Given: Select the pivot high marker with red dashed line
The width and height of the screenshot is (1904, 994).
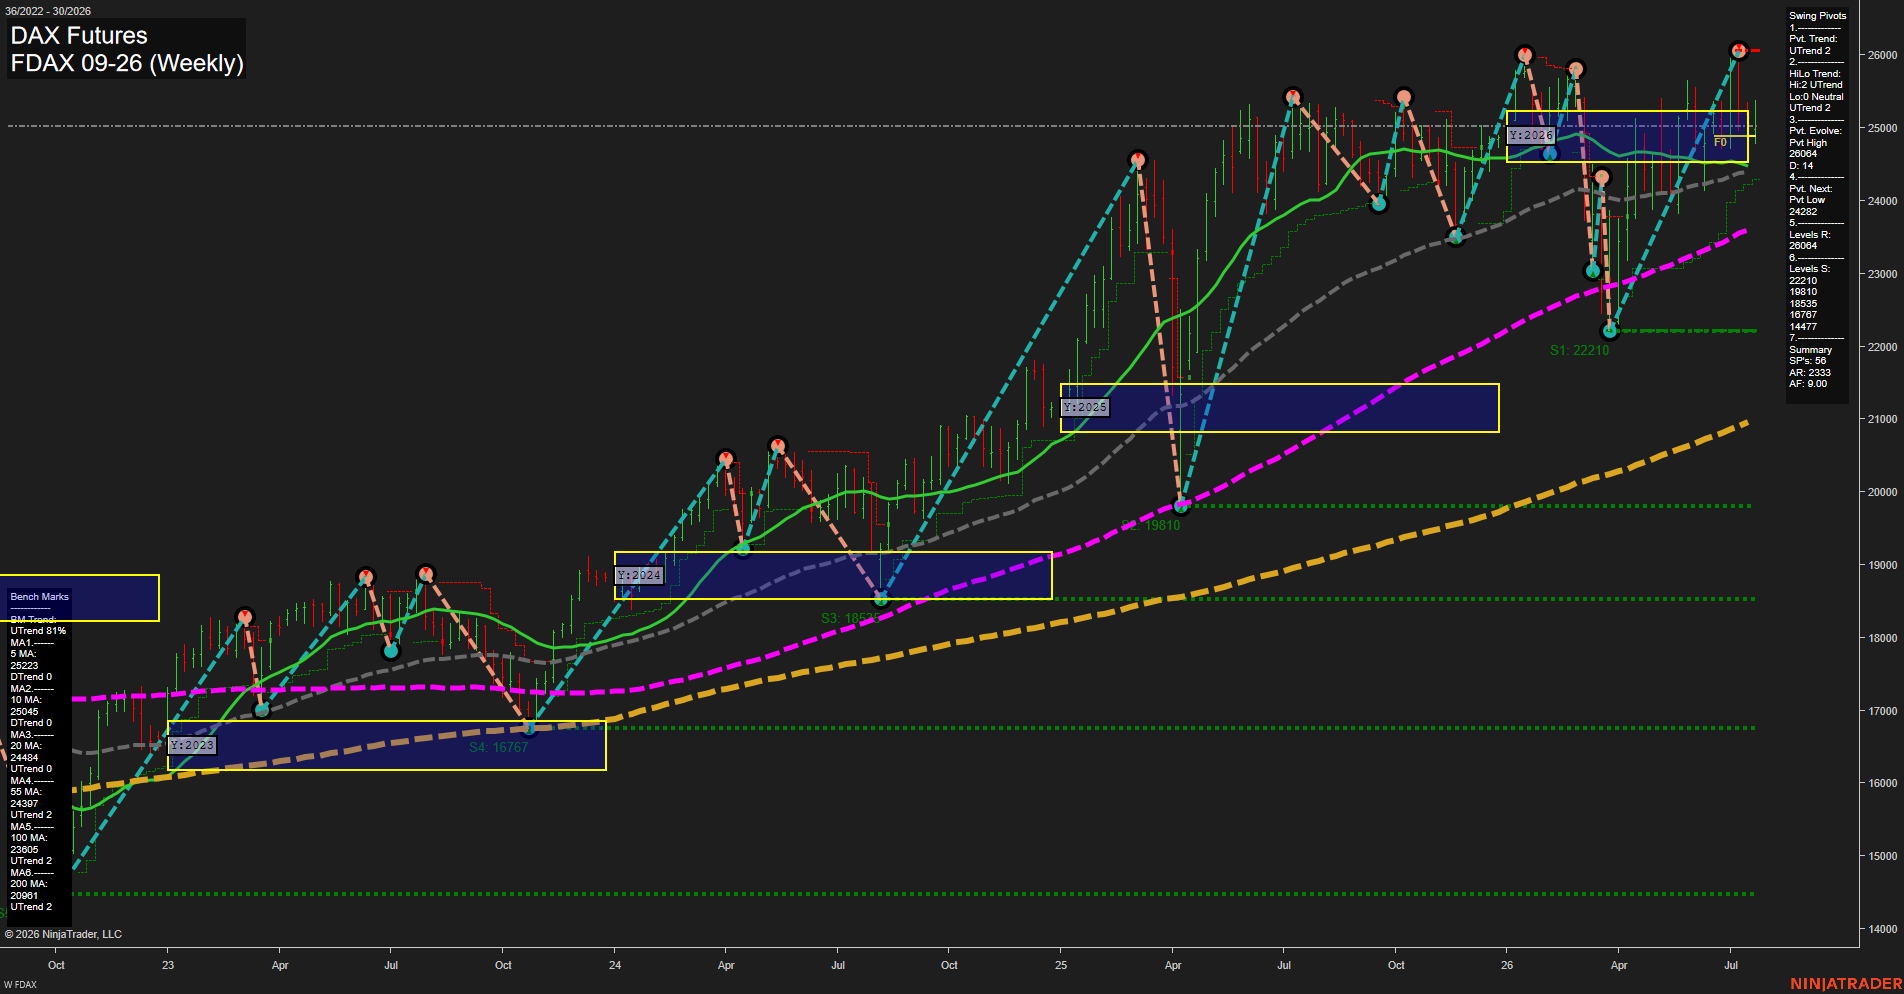Looking at the screenshot, I should pos(1738,50).
